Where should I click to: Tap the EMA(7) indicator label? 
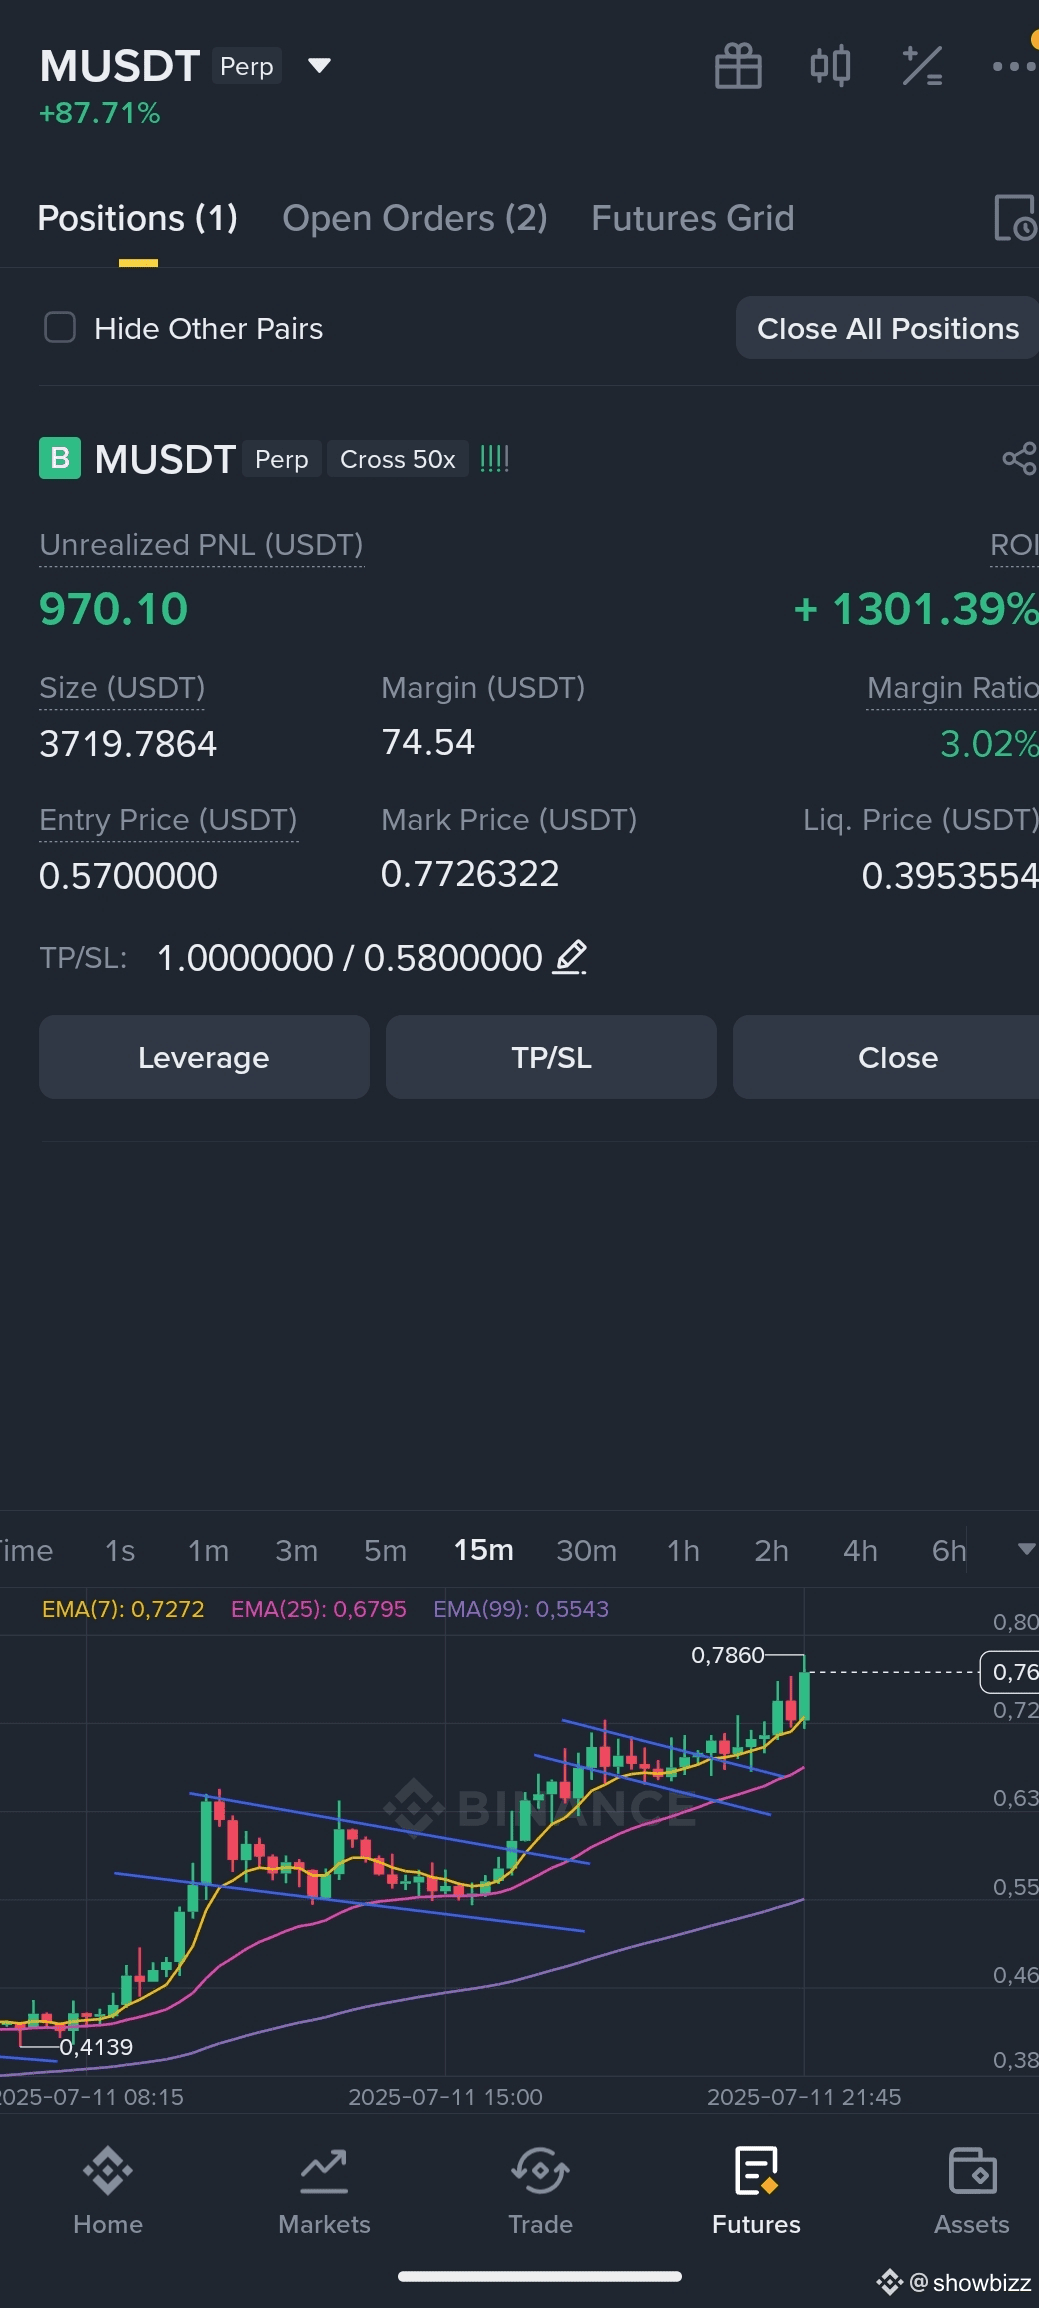click(x=123, y=1609)
